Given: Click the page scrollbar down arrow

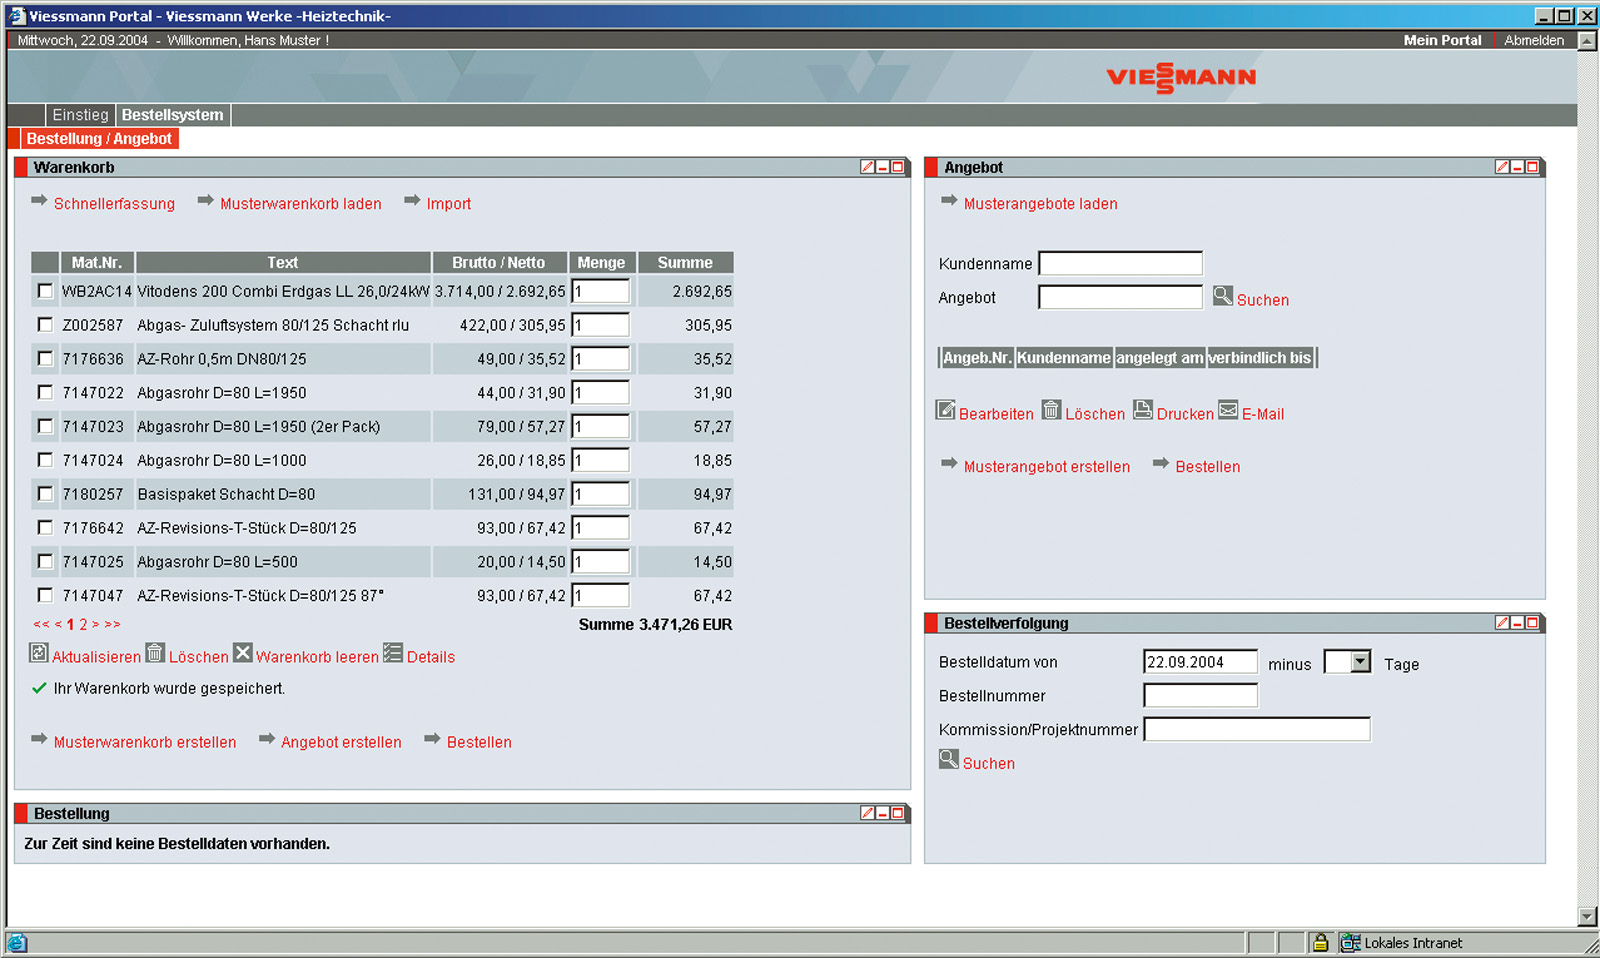Looking at the screenshot, I should tap(1587, 916).
